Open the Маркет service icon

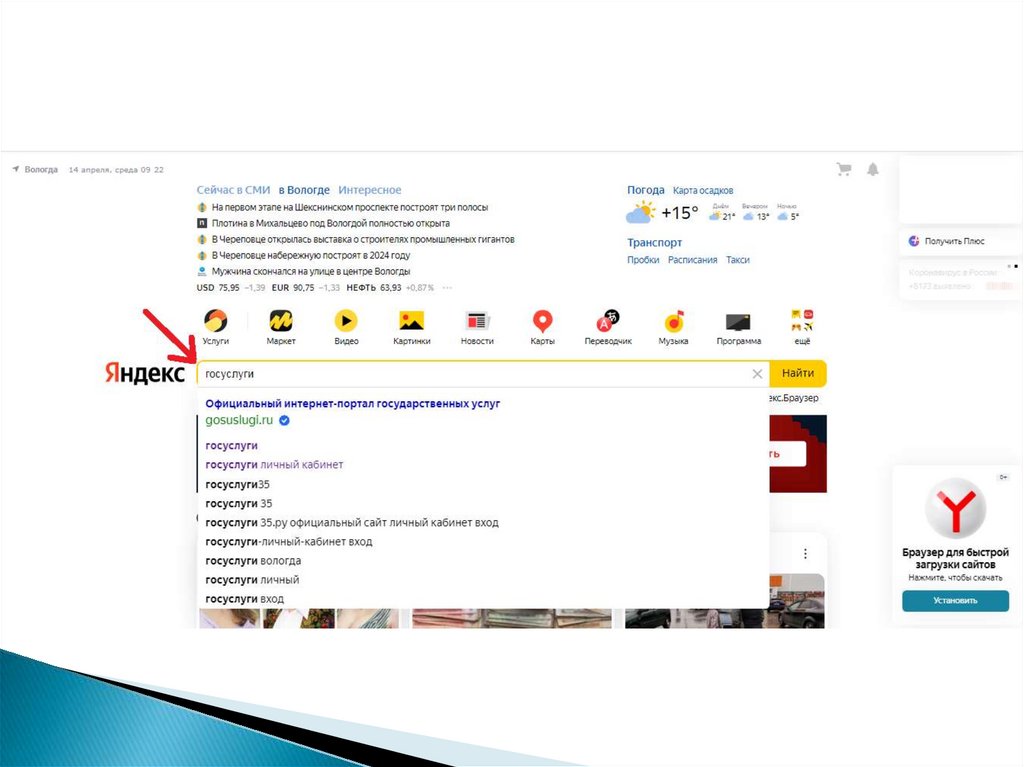coord(281,321)
